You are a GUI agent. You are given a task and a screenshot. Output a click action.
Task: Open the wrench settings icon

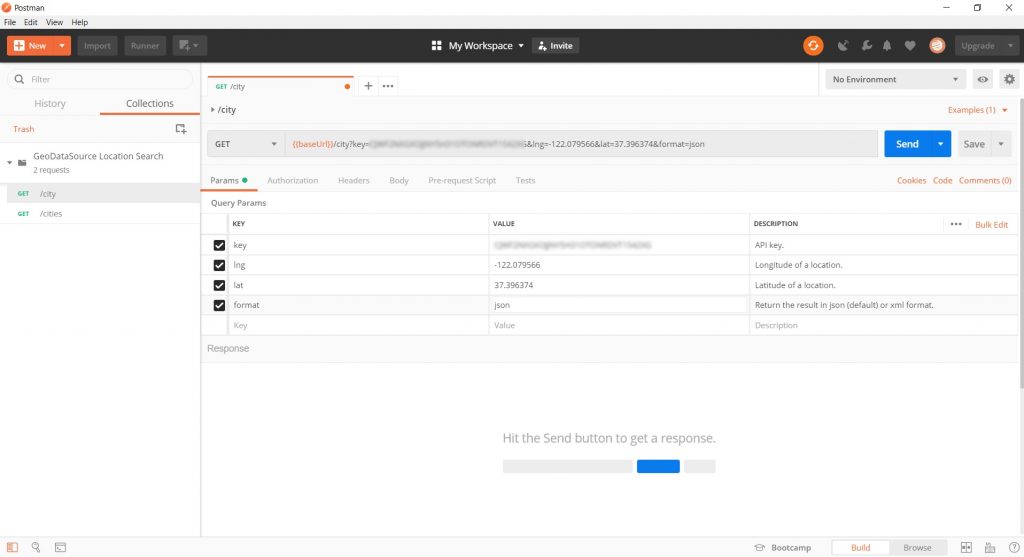866,46
